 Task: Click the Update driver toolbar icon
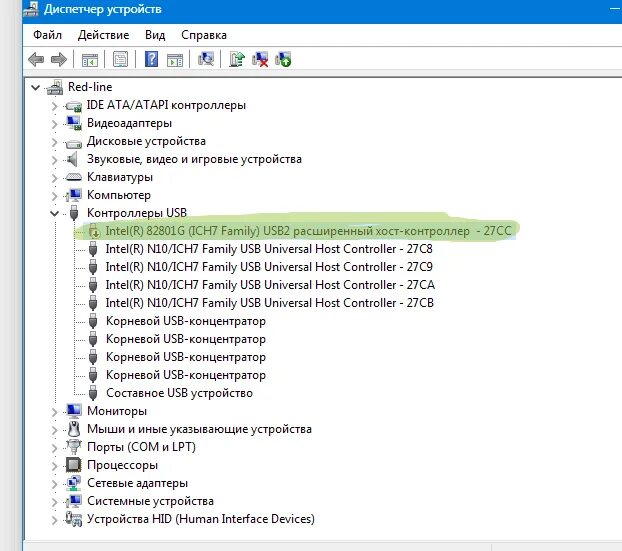[237, 60]
